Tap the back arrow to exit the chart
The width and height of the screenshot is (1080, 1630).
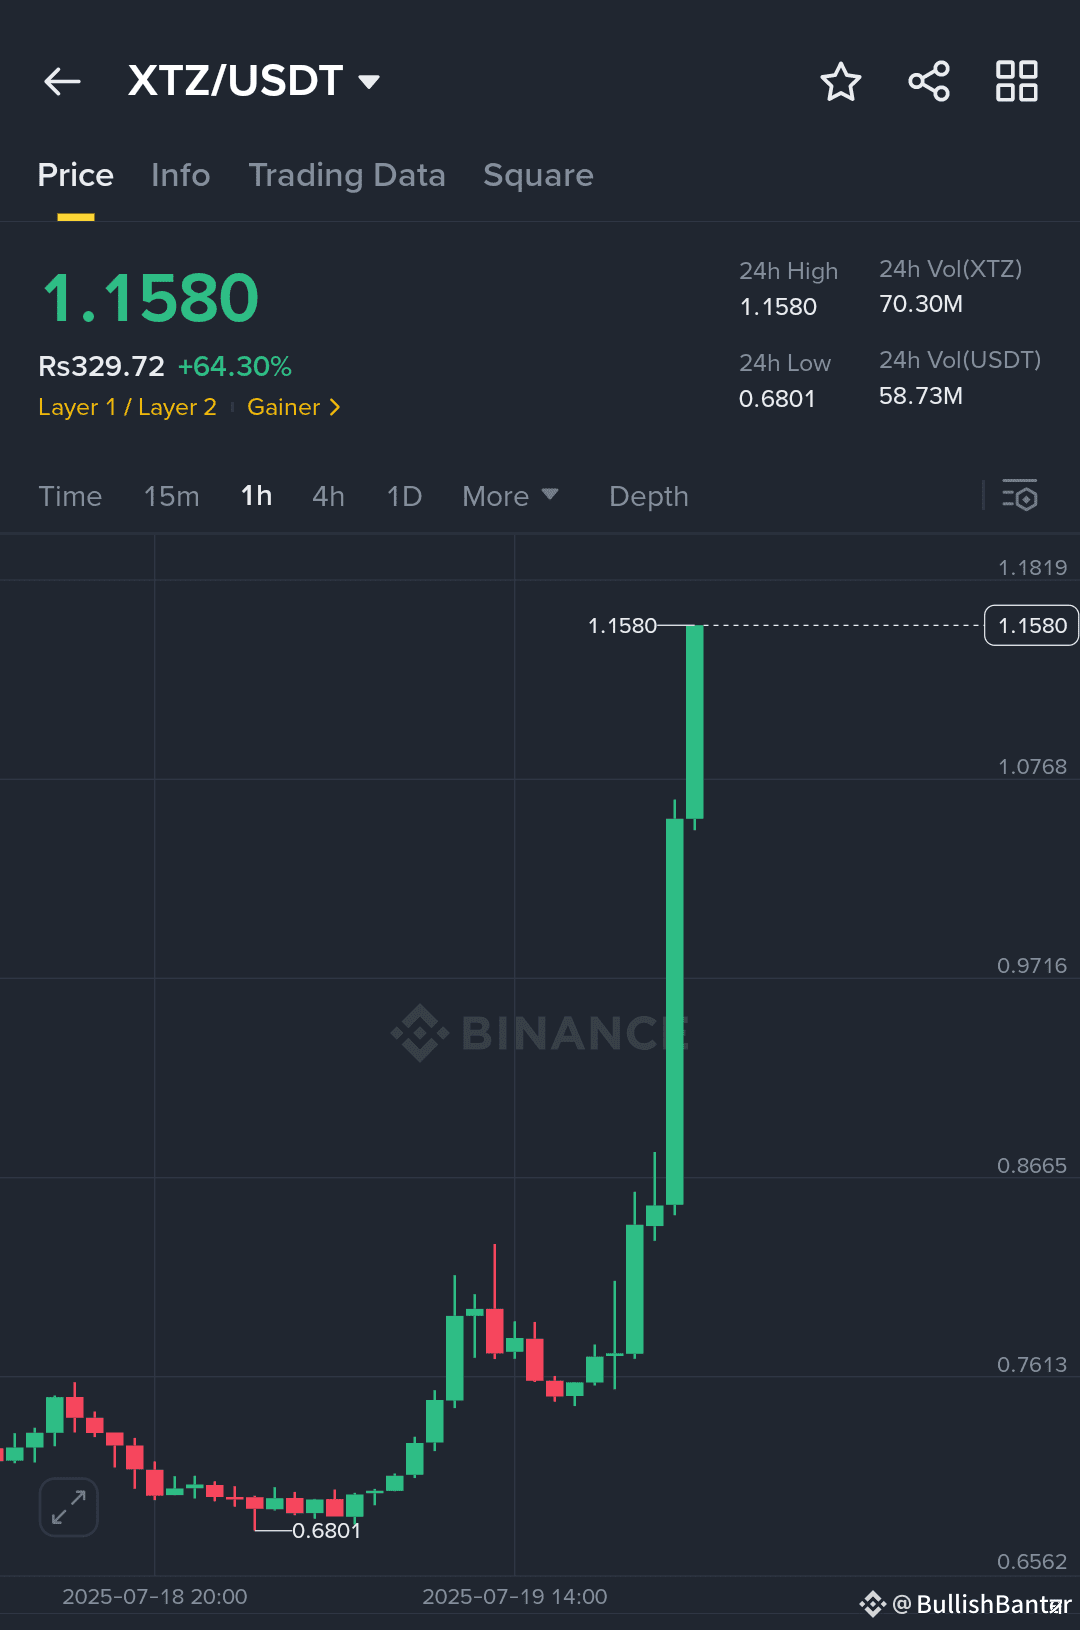coord(62,81)
